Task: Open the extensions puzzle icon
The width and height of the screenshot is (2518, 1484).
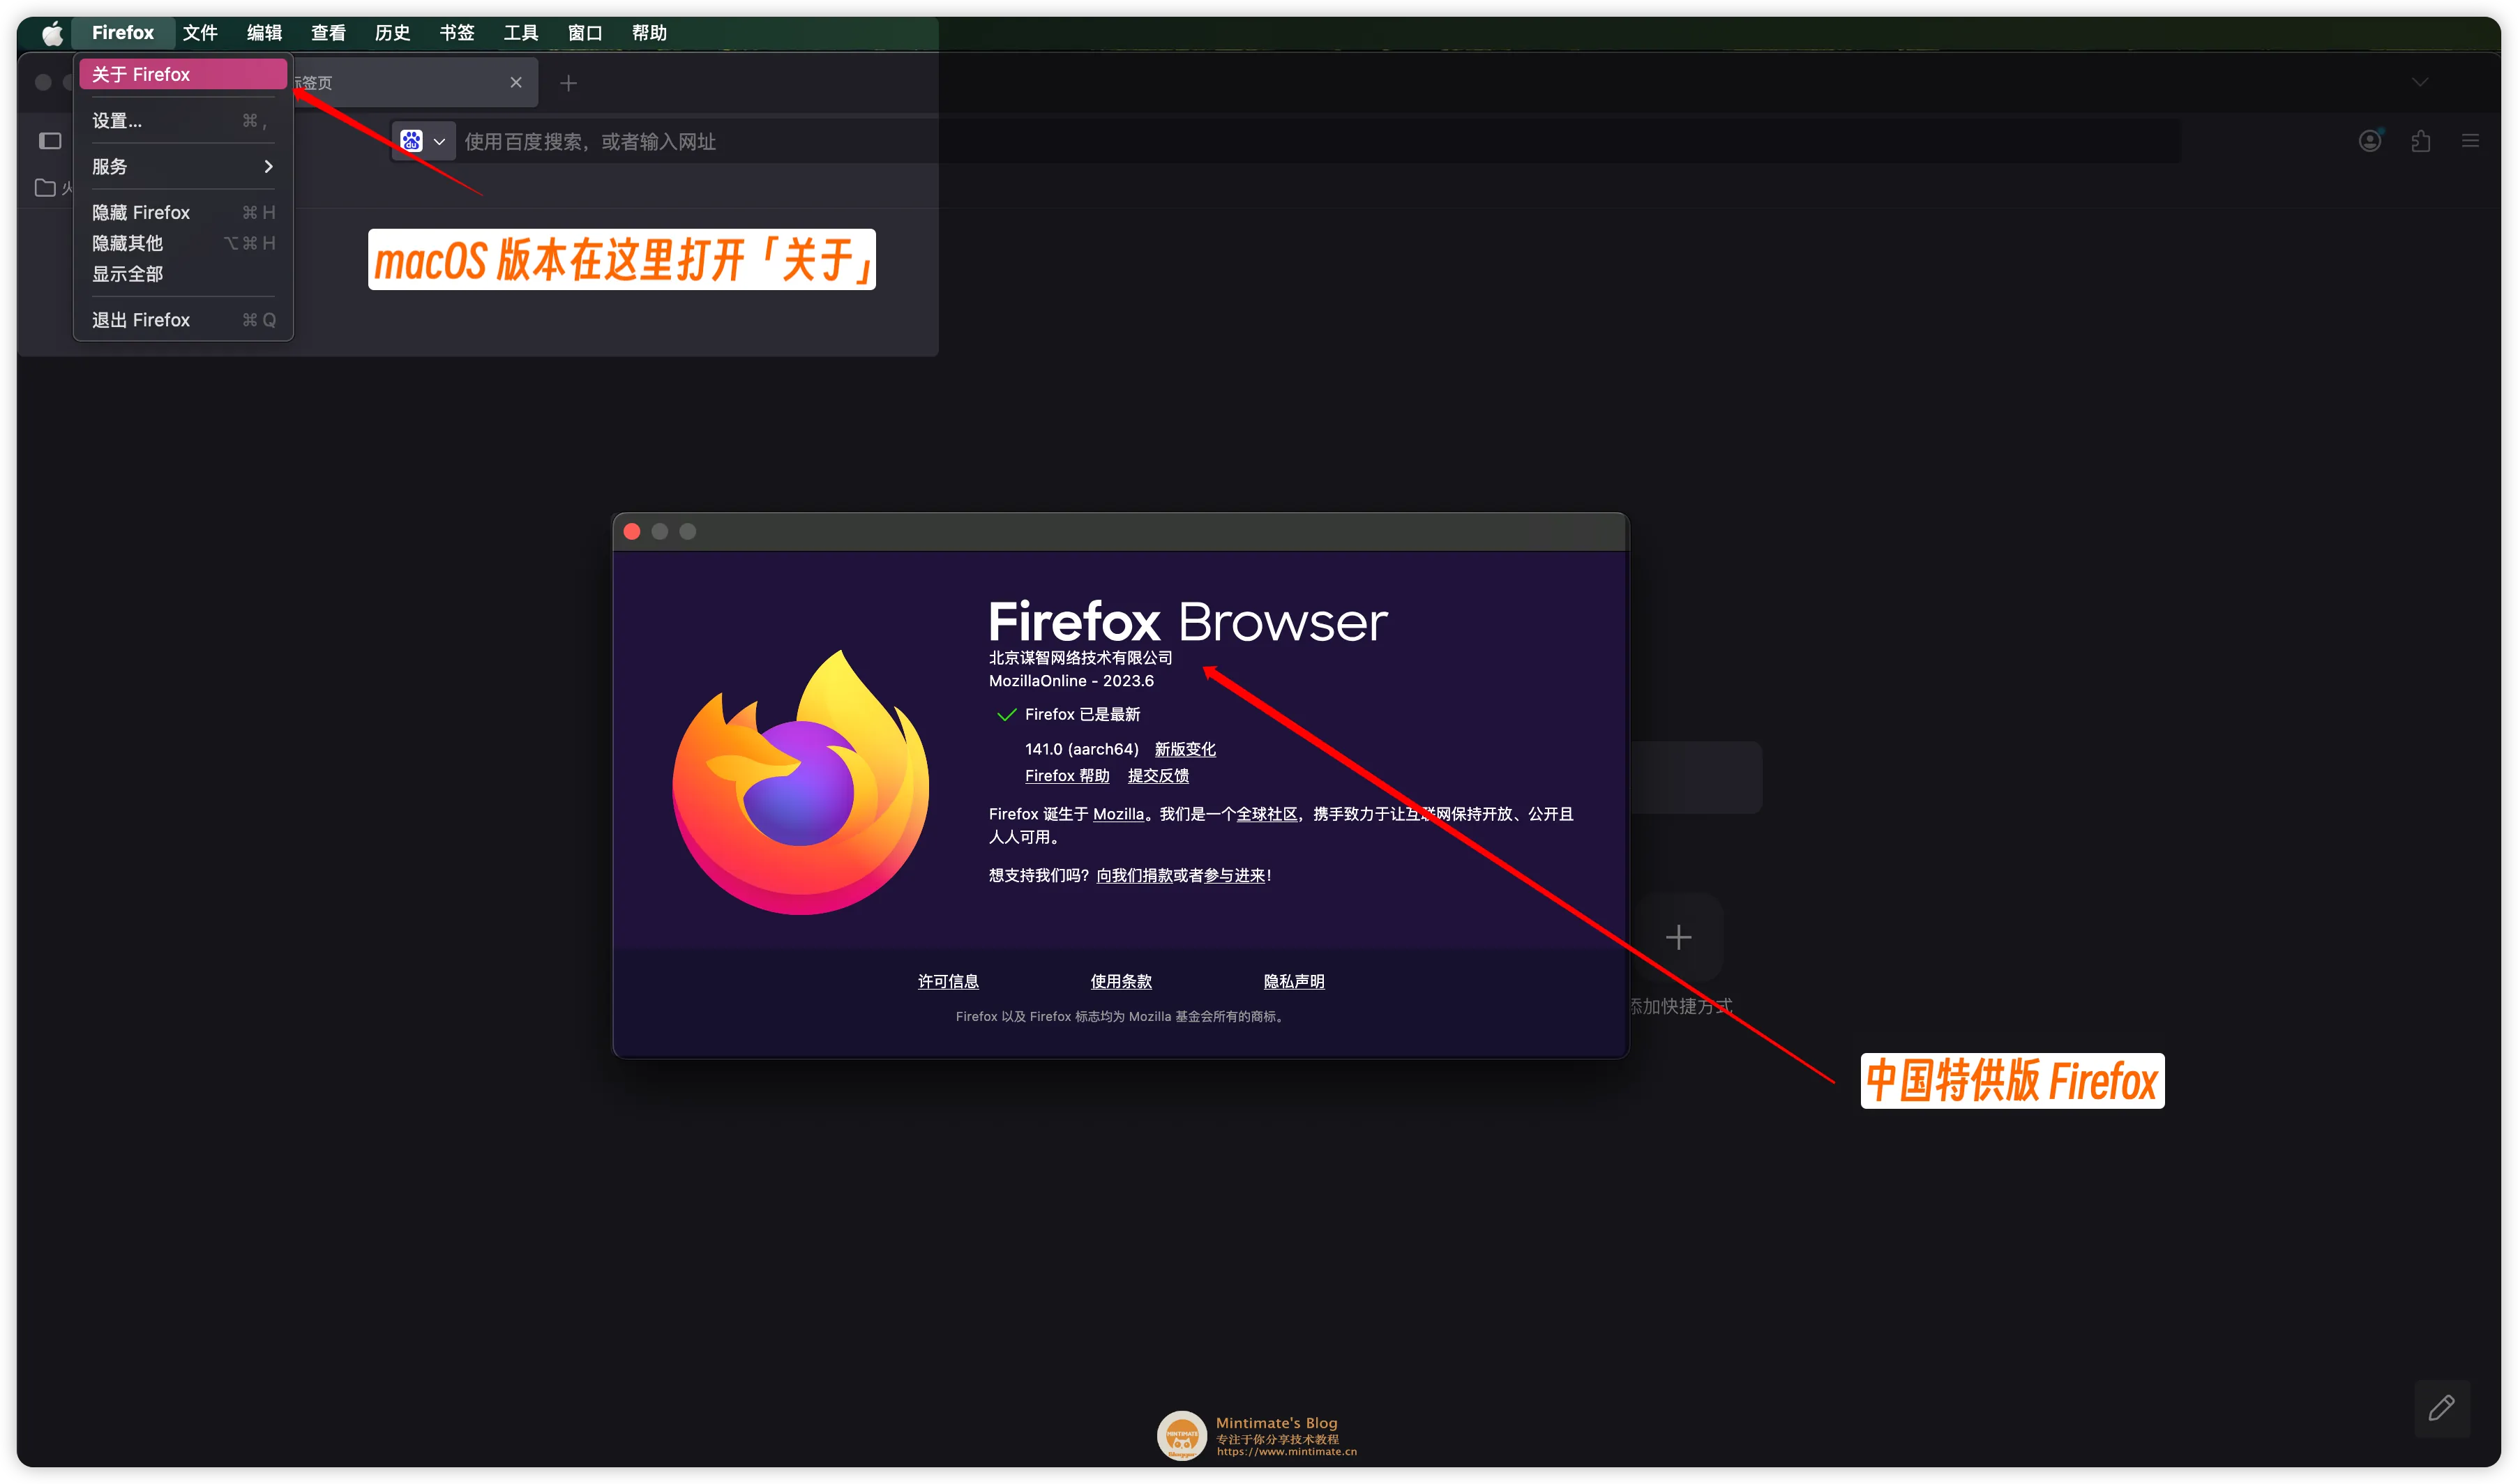Action: tap(2420, 141)
